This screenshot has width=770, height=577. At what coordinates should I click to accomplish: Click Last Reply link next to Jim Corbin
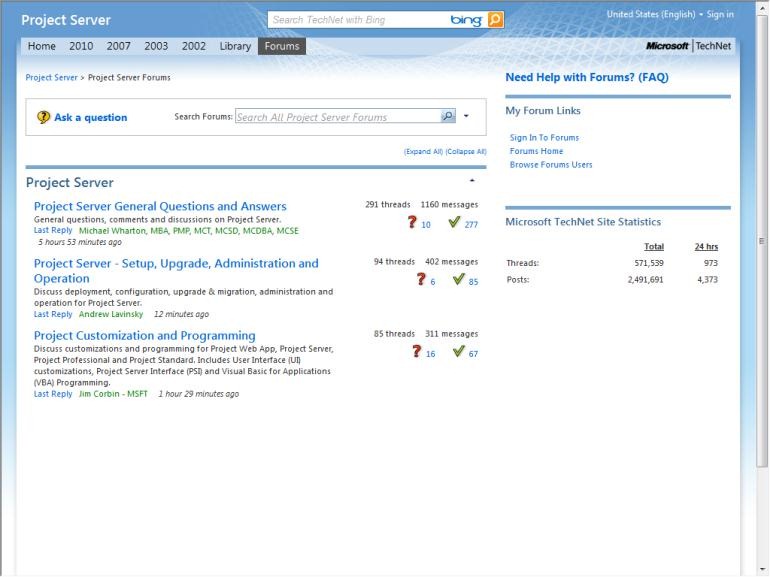point(53,394)
